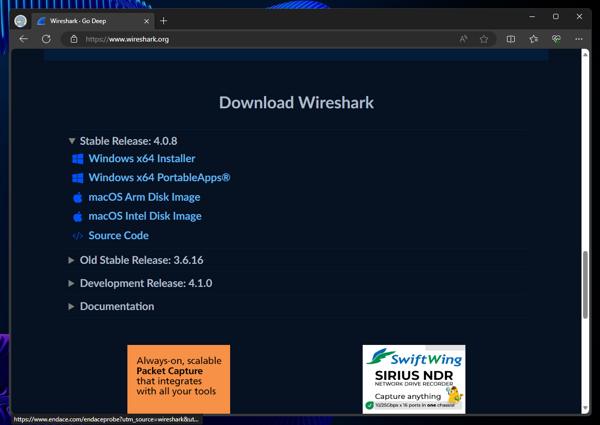Click the vertical scrollbar thumb

pos(585,285)
